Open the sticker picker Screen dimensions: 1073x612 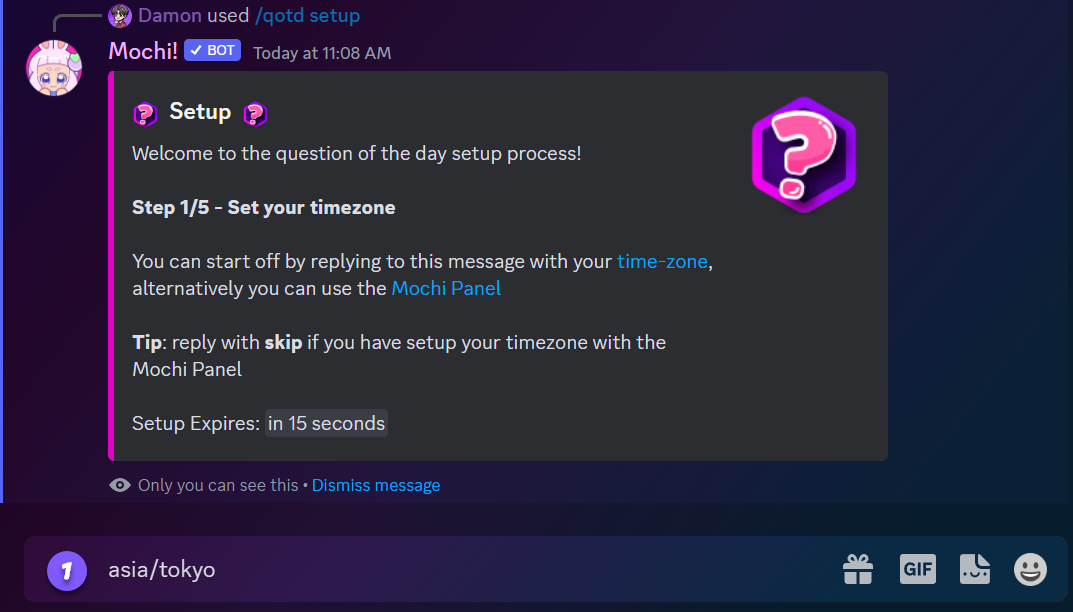tap(974, 570)
